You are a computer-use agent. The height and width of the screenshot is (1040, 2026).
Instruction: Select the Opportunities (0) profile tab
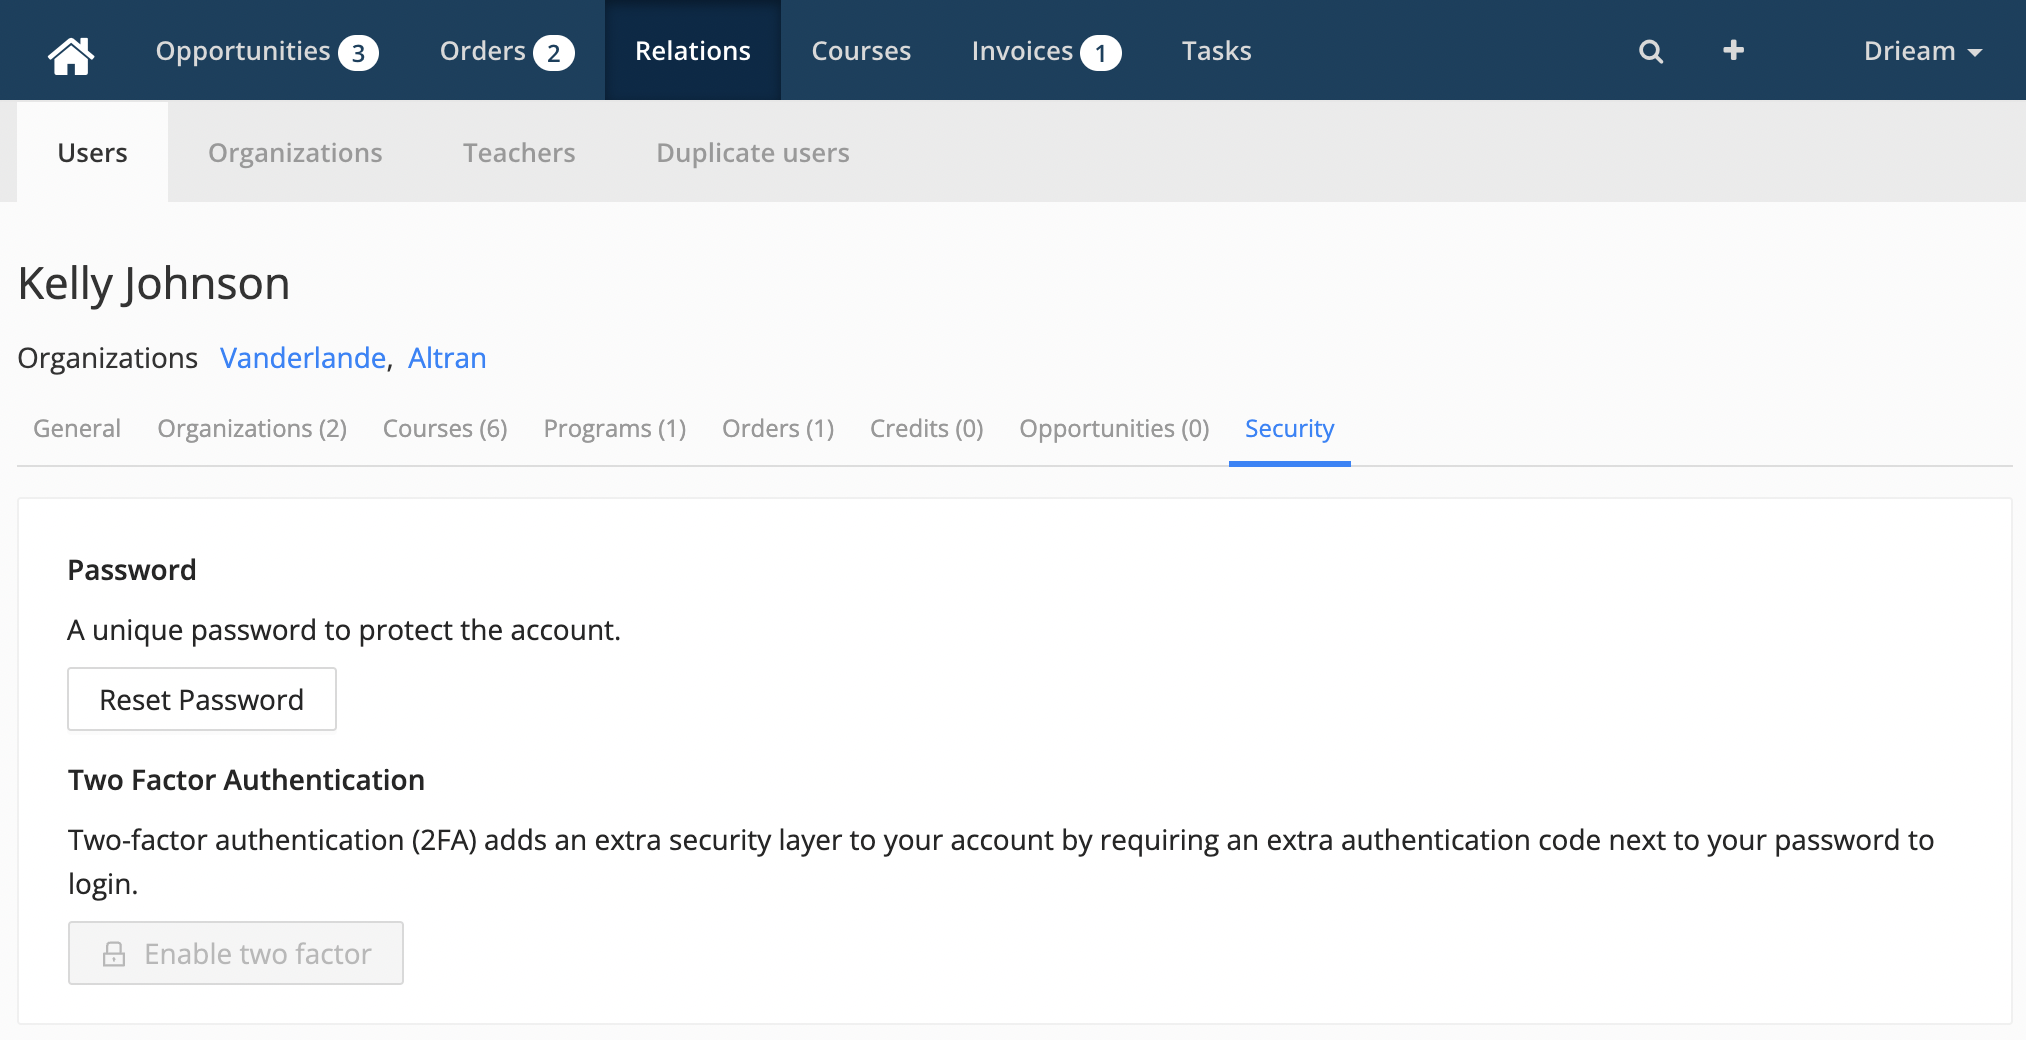point(1114,429)
